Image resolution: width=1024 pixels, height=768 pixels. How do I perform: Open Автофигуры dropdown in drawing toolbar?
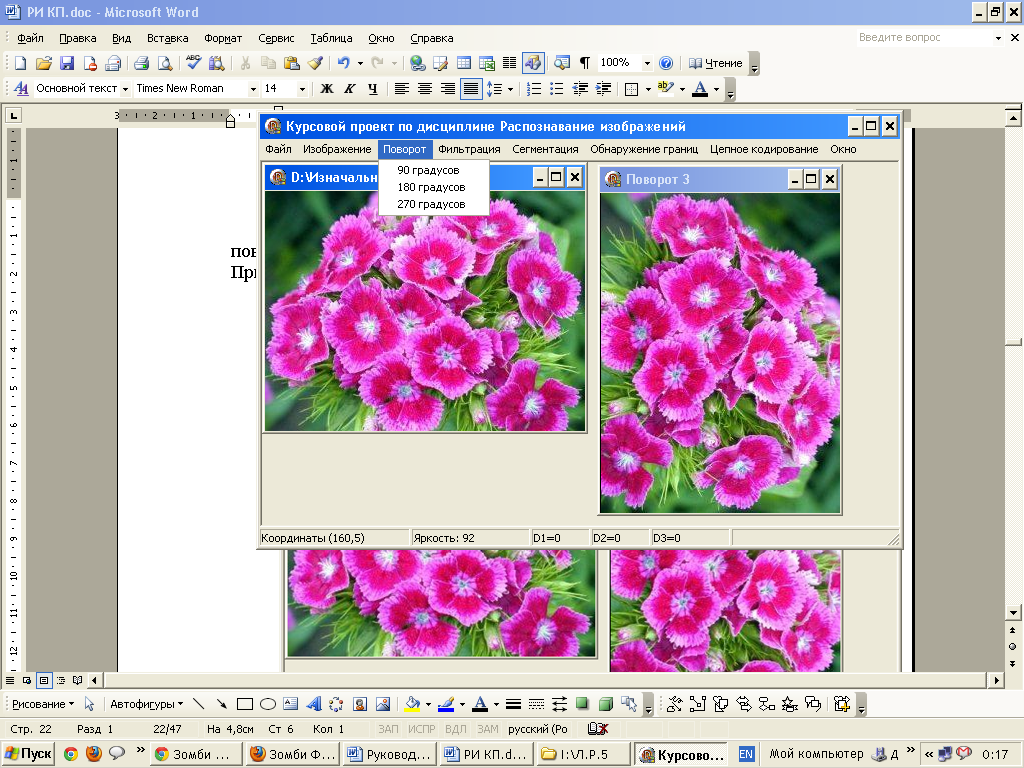point(146,704)
